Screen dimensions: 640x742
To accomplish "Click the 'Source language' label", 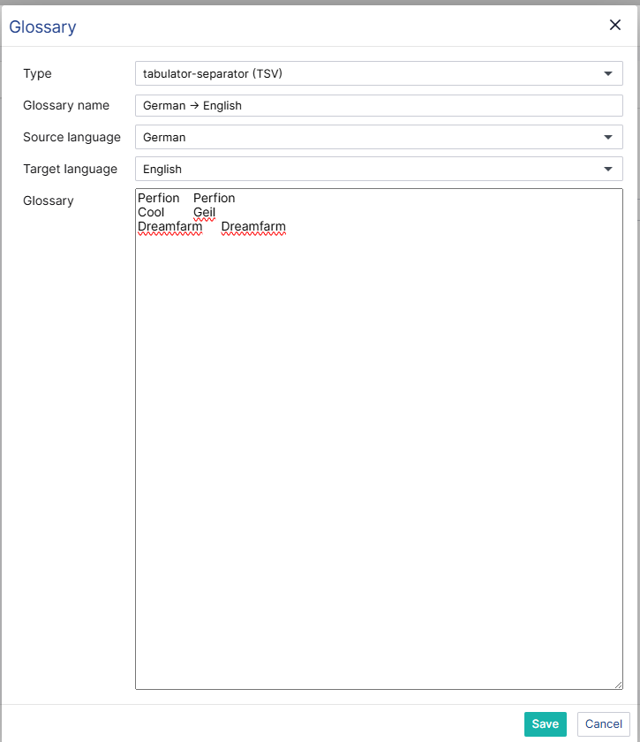I will [72, 137].
